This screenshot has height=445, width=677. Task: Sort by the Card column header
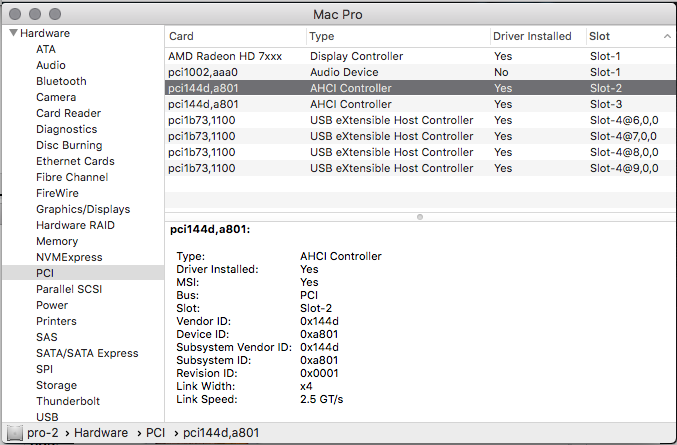tap(236, 36)
